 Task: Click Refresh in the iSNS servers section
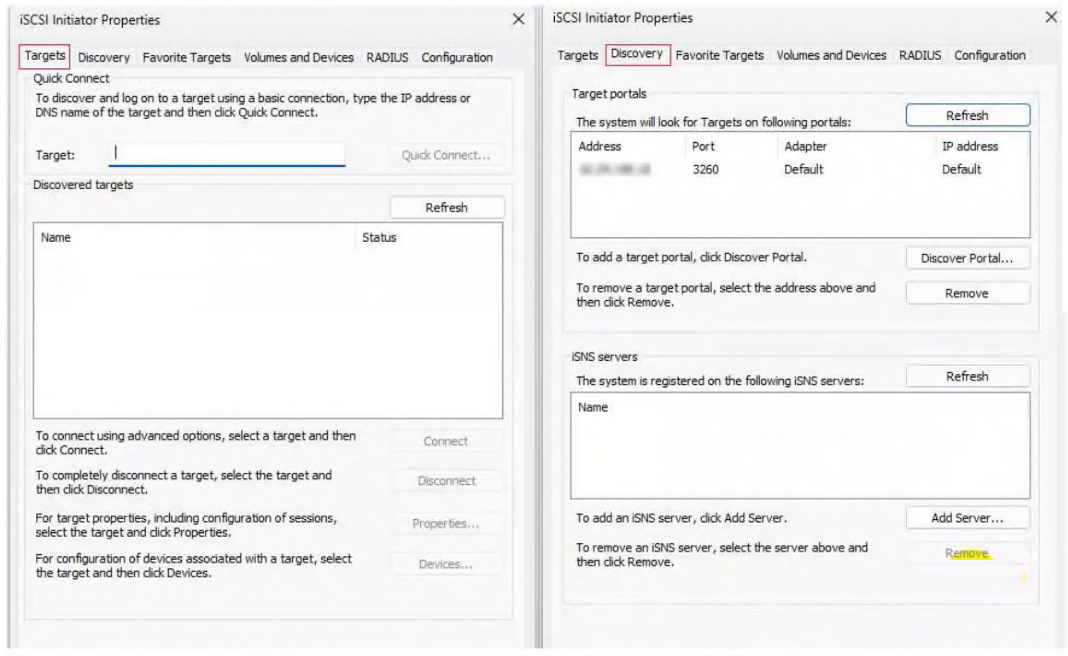(966, 377)
